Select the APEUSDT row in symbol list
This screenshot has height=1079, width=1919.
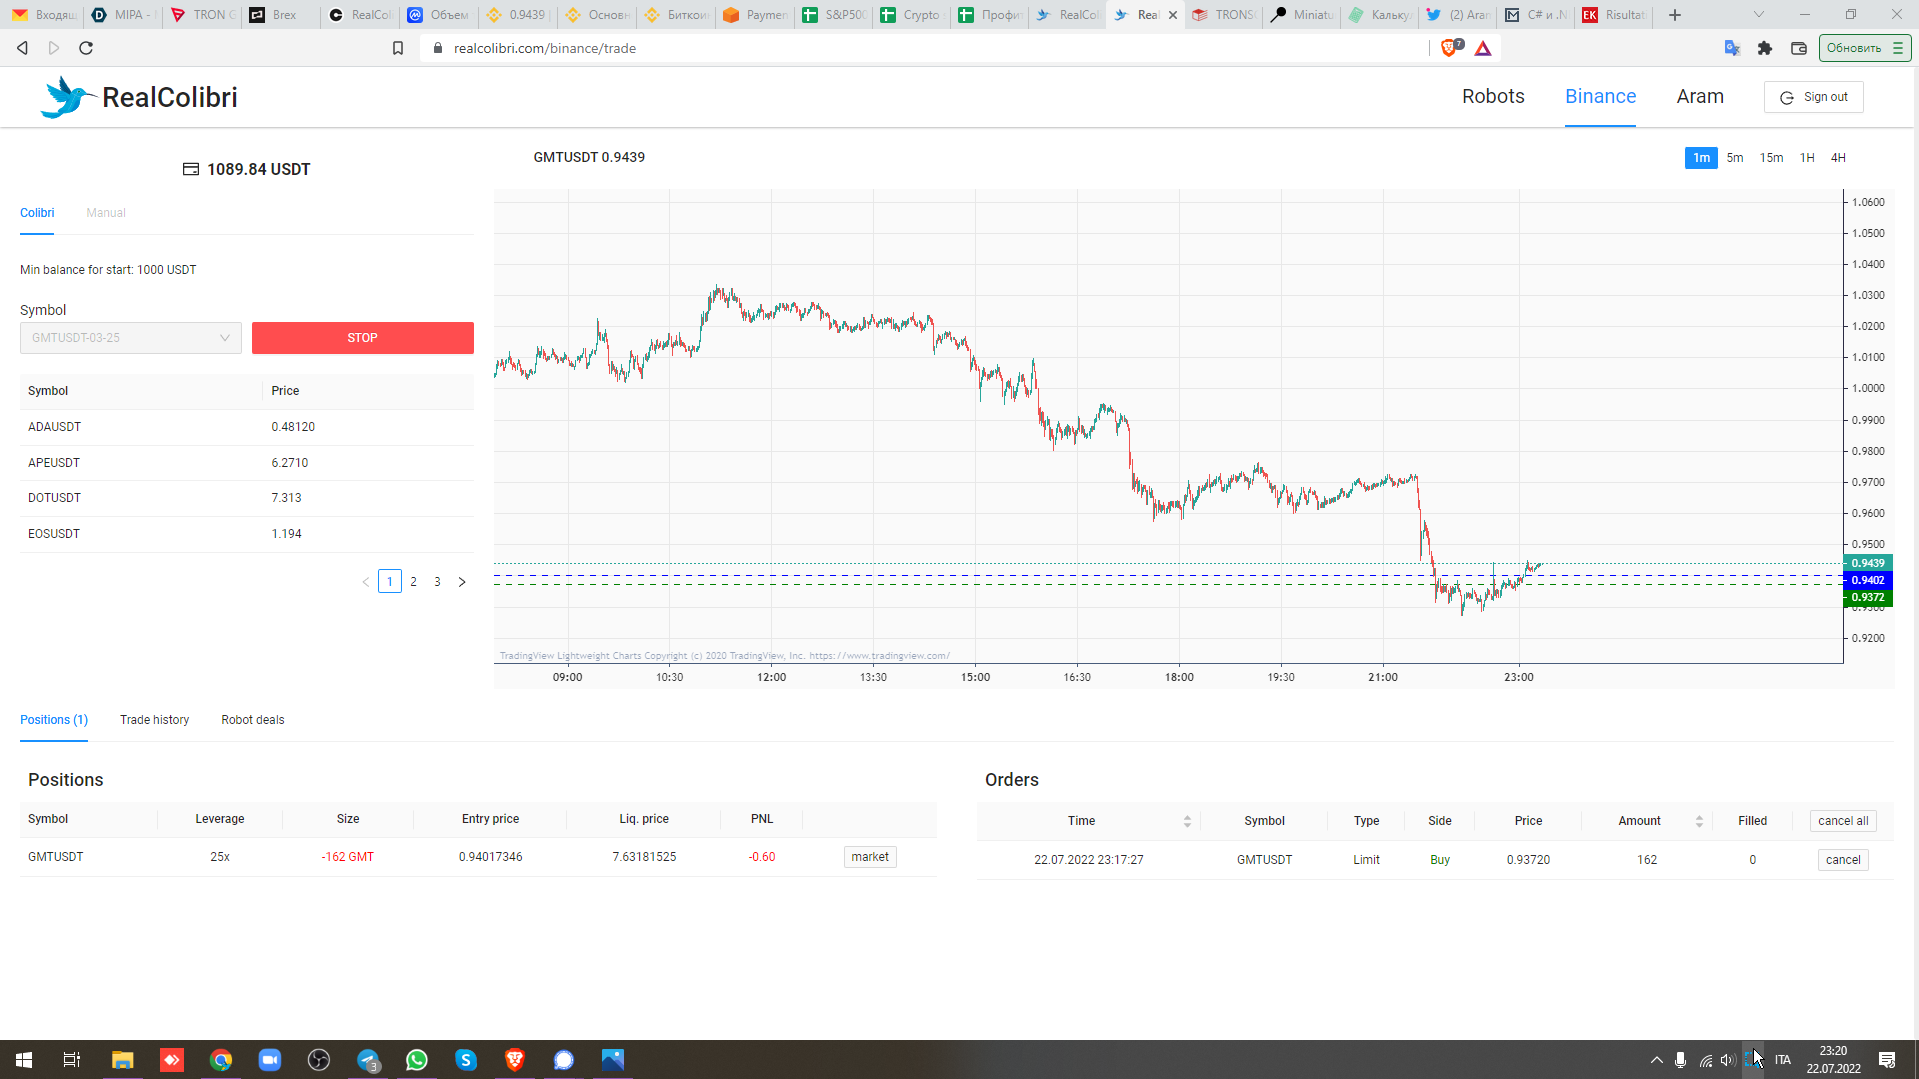pyautogui.click(x=247, y=463)
